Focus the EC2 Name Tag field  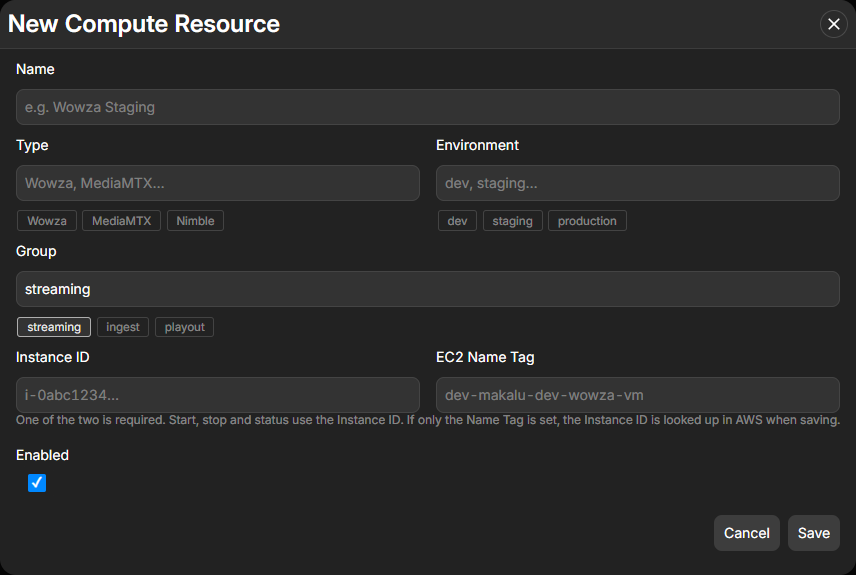638,395
